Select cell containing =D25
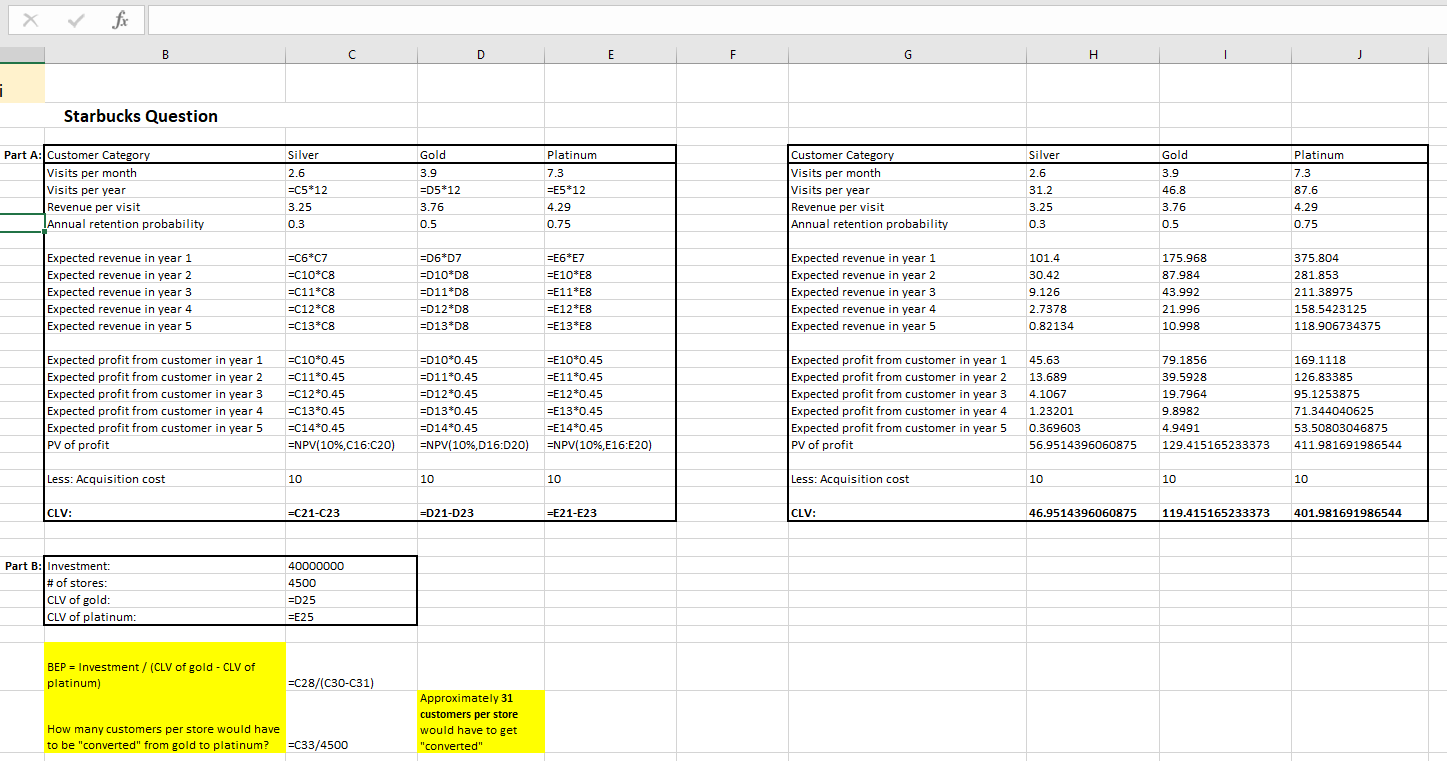Image resolution: width=1447 pixels, height=761 pixels. tap(351, 599)
